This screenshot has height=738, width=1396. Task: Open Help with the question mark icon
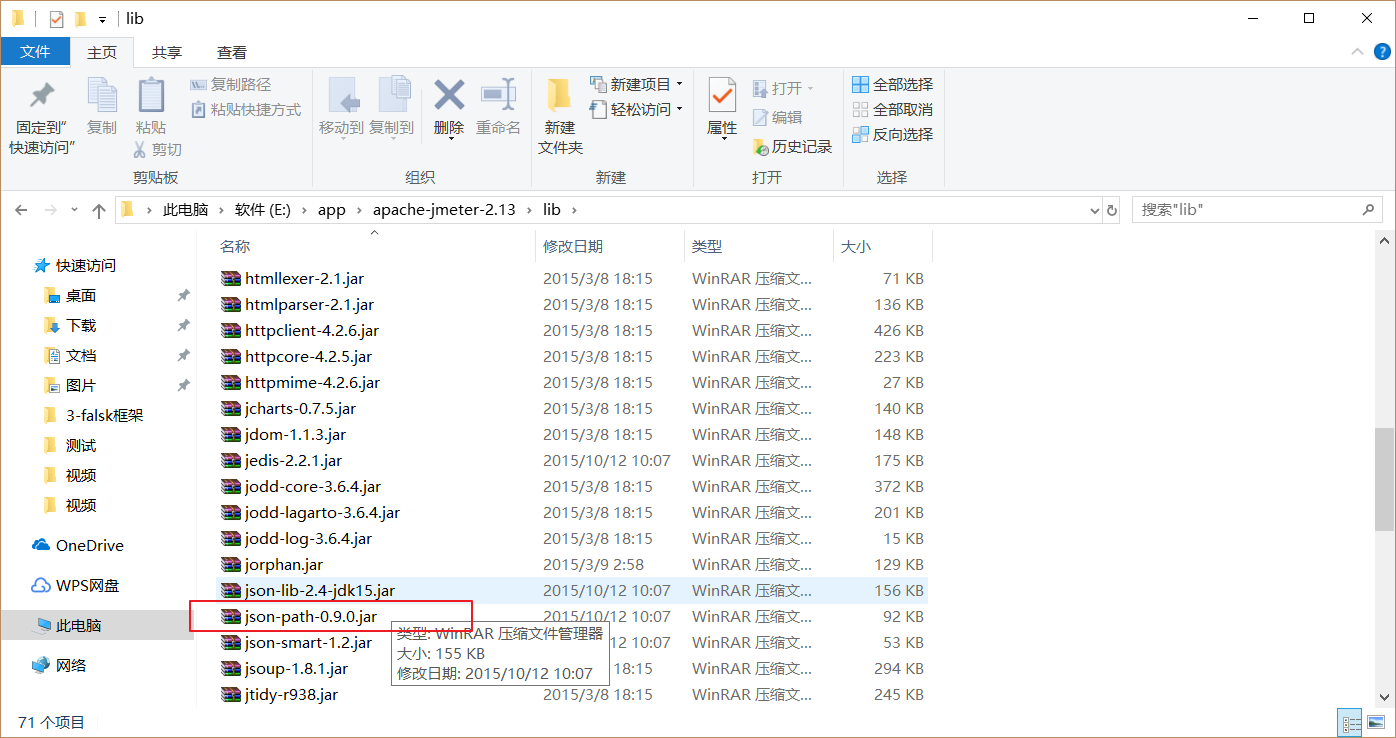[x=1380, y=52]
